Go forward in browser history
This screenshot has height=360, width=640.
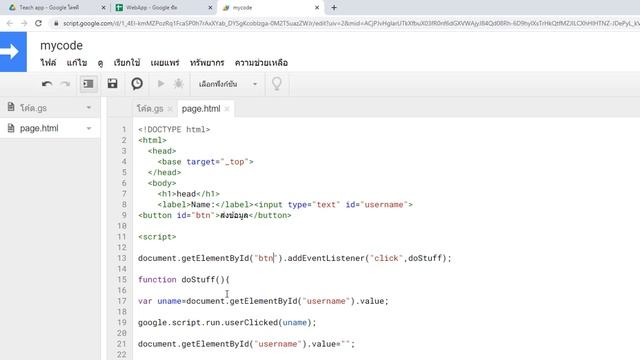click(x=24, y=23)
